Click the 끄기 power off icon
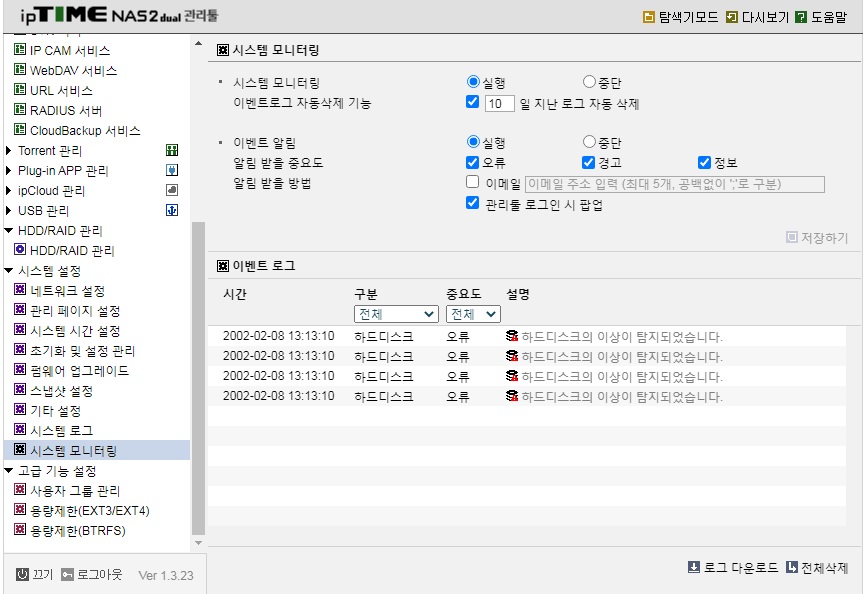This screenshot has height=594, width=864. coord(22,574)
